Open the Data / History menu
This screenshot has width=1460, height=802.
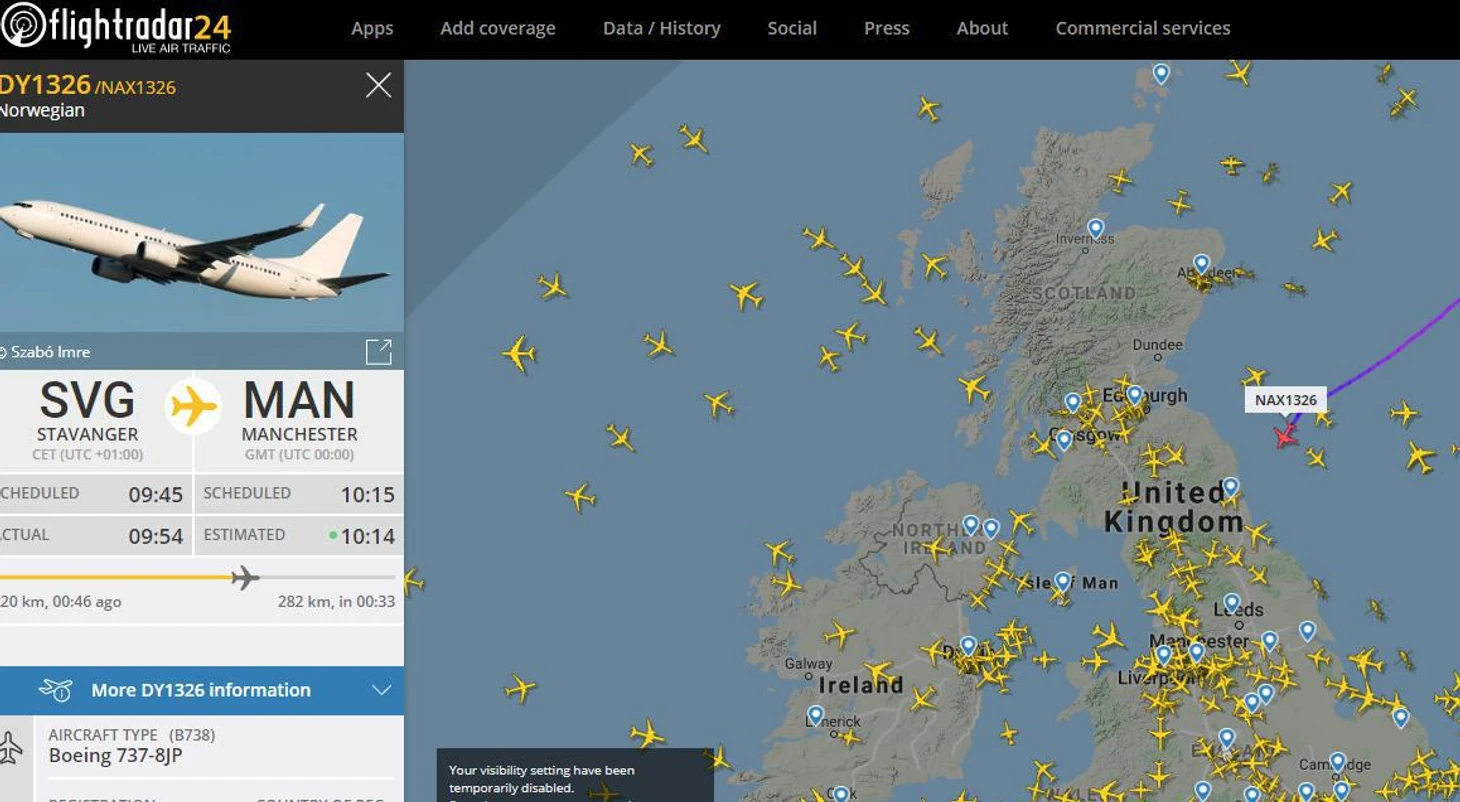(661, 29)
